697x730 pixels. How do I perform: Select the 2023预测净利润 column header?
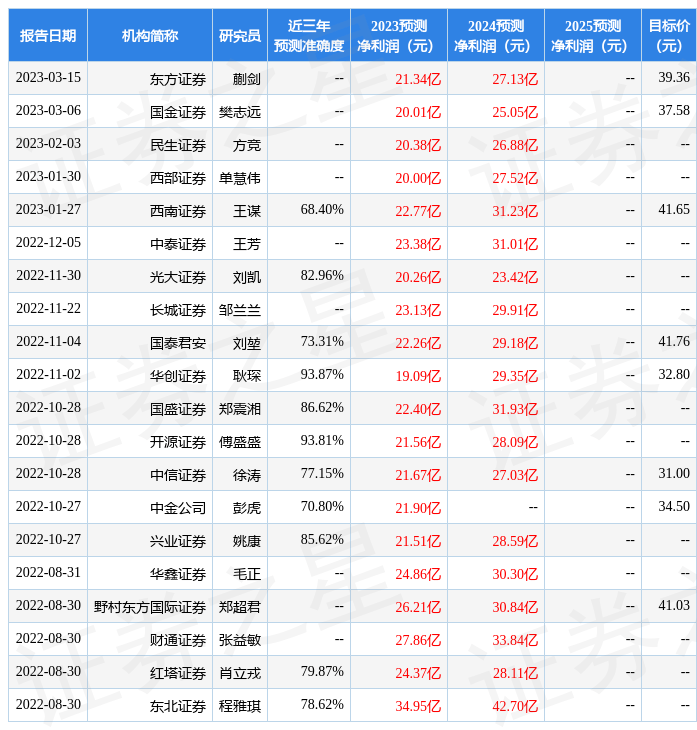[399, 36]
